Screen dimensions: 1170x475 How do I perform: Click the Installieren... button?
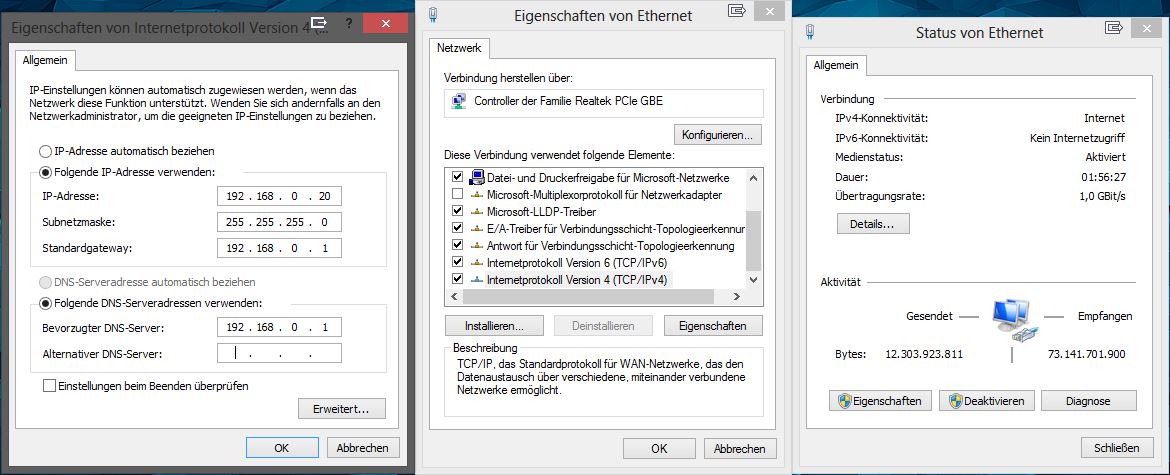tap(494, 326)
